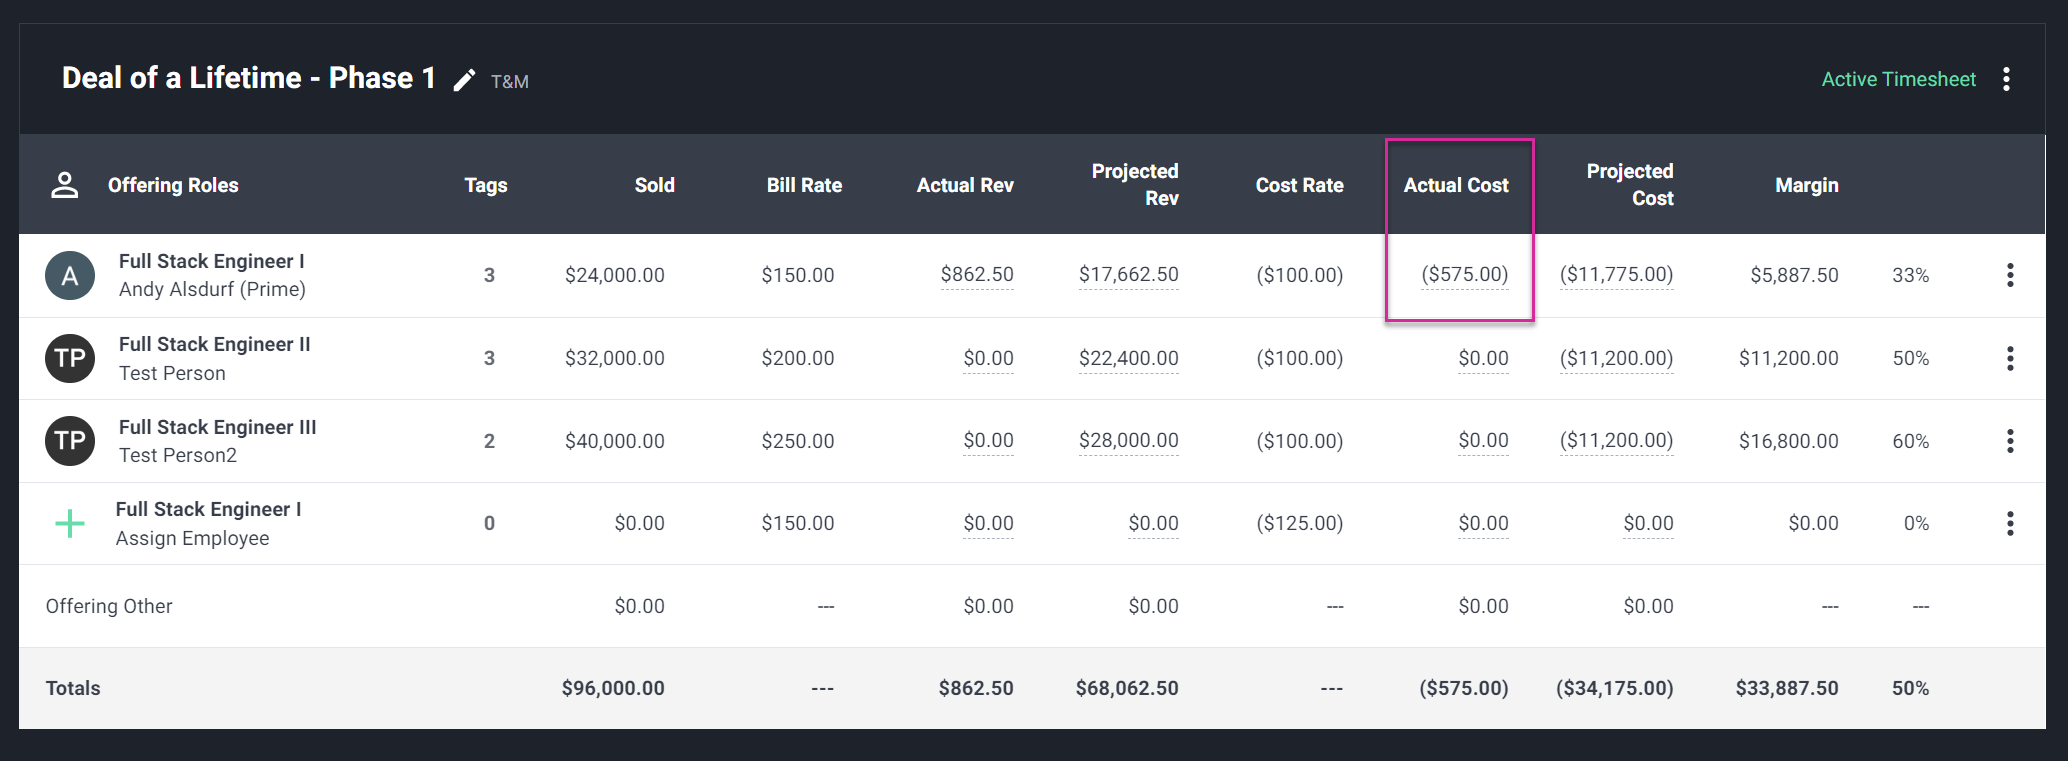The width and height of the screenshot is (2068, 761).
Task: Click the person icon in the header
Action: pyautogui.click(x=65, y=185)
